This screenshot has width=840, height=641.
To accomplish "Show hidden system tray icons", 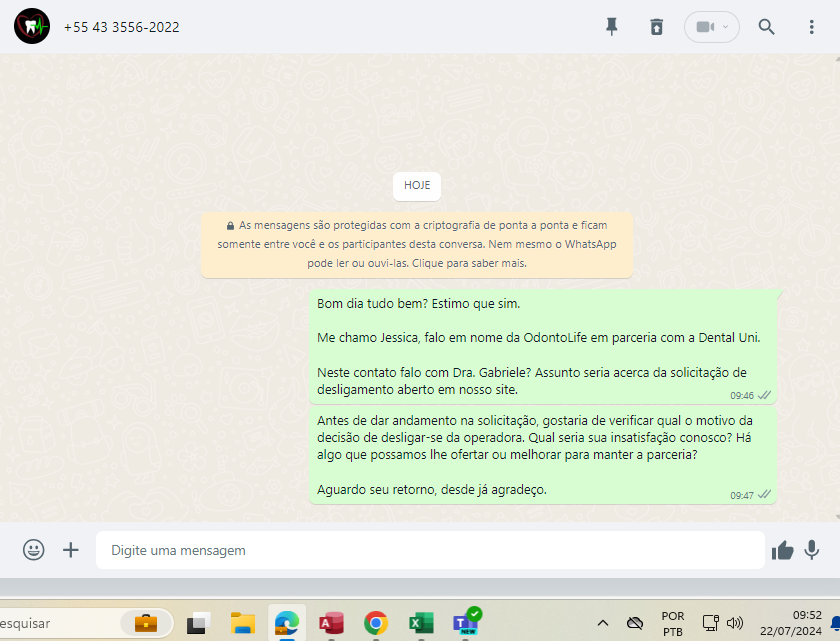I will [x=603, y=623].
